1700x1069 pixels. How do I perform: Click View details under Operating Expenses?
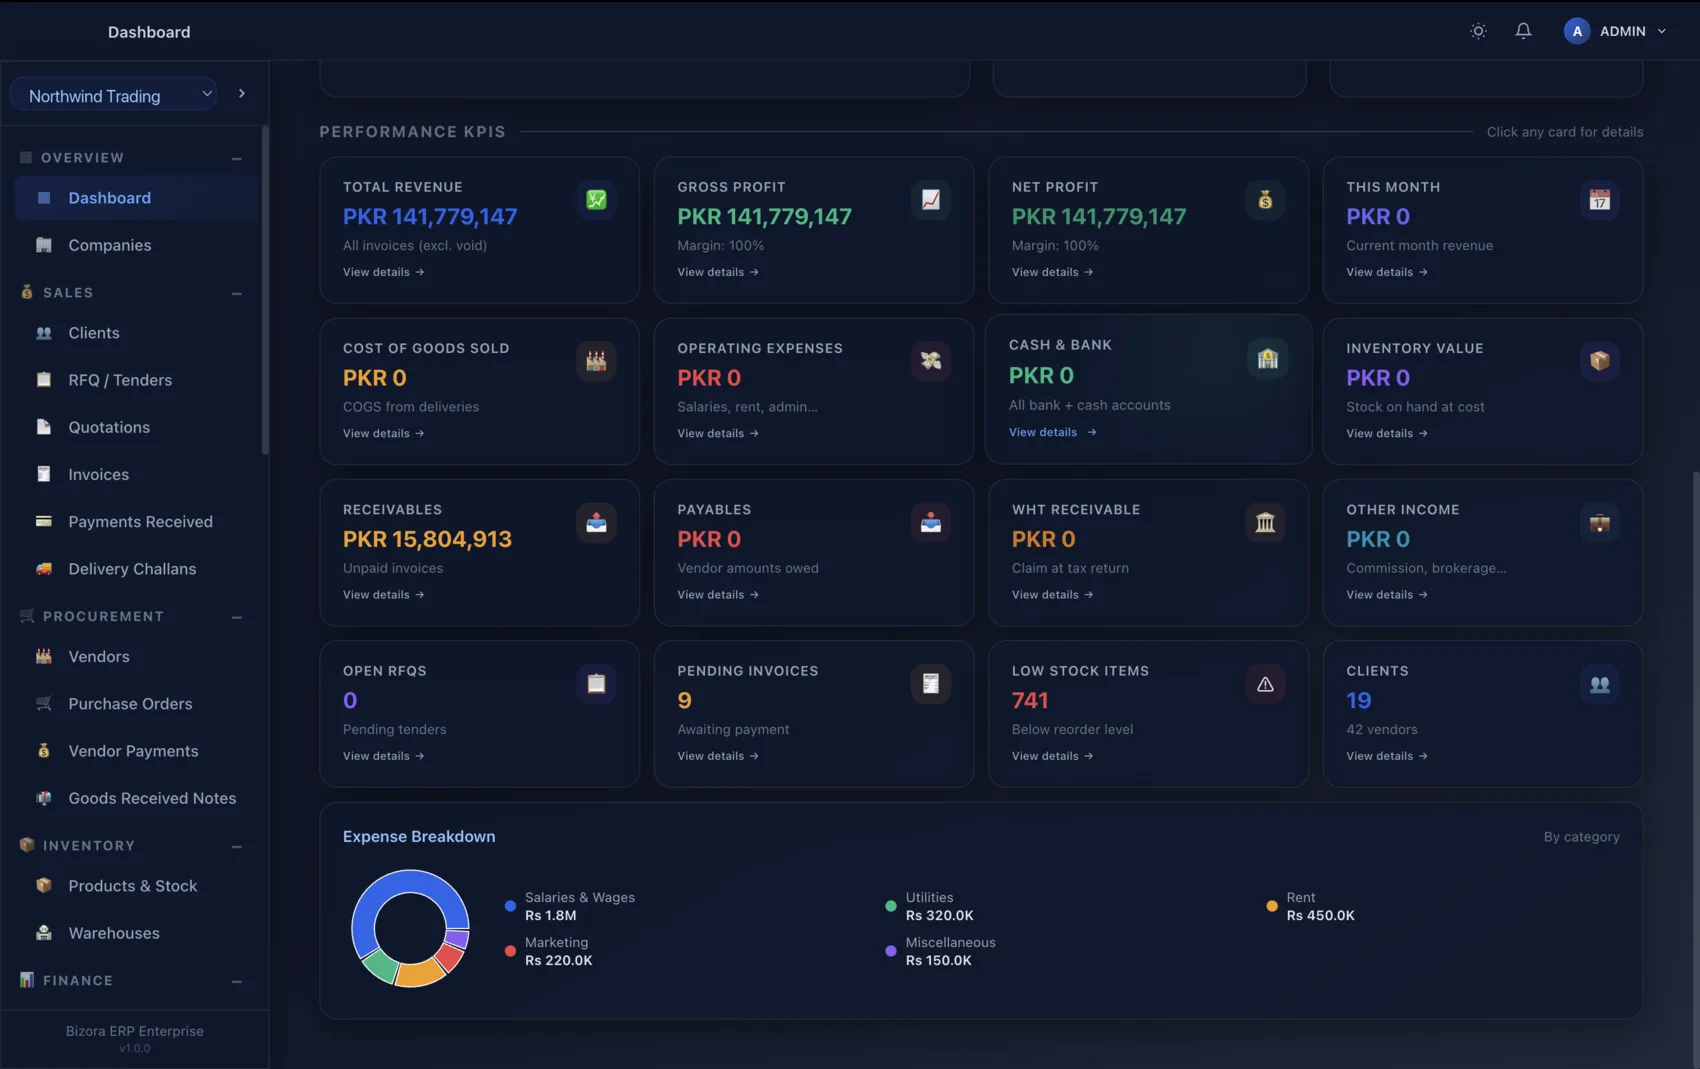click(718, 434)
